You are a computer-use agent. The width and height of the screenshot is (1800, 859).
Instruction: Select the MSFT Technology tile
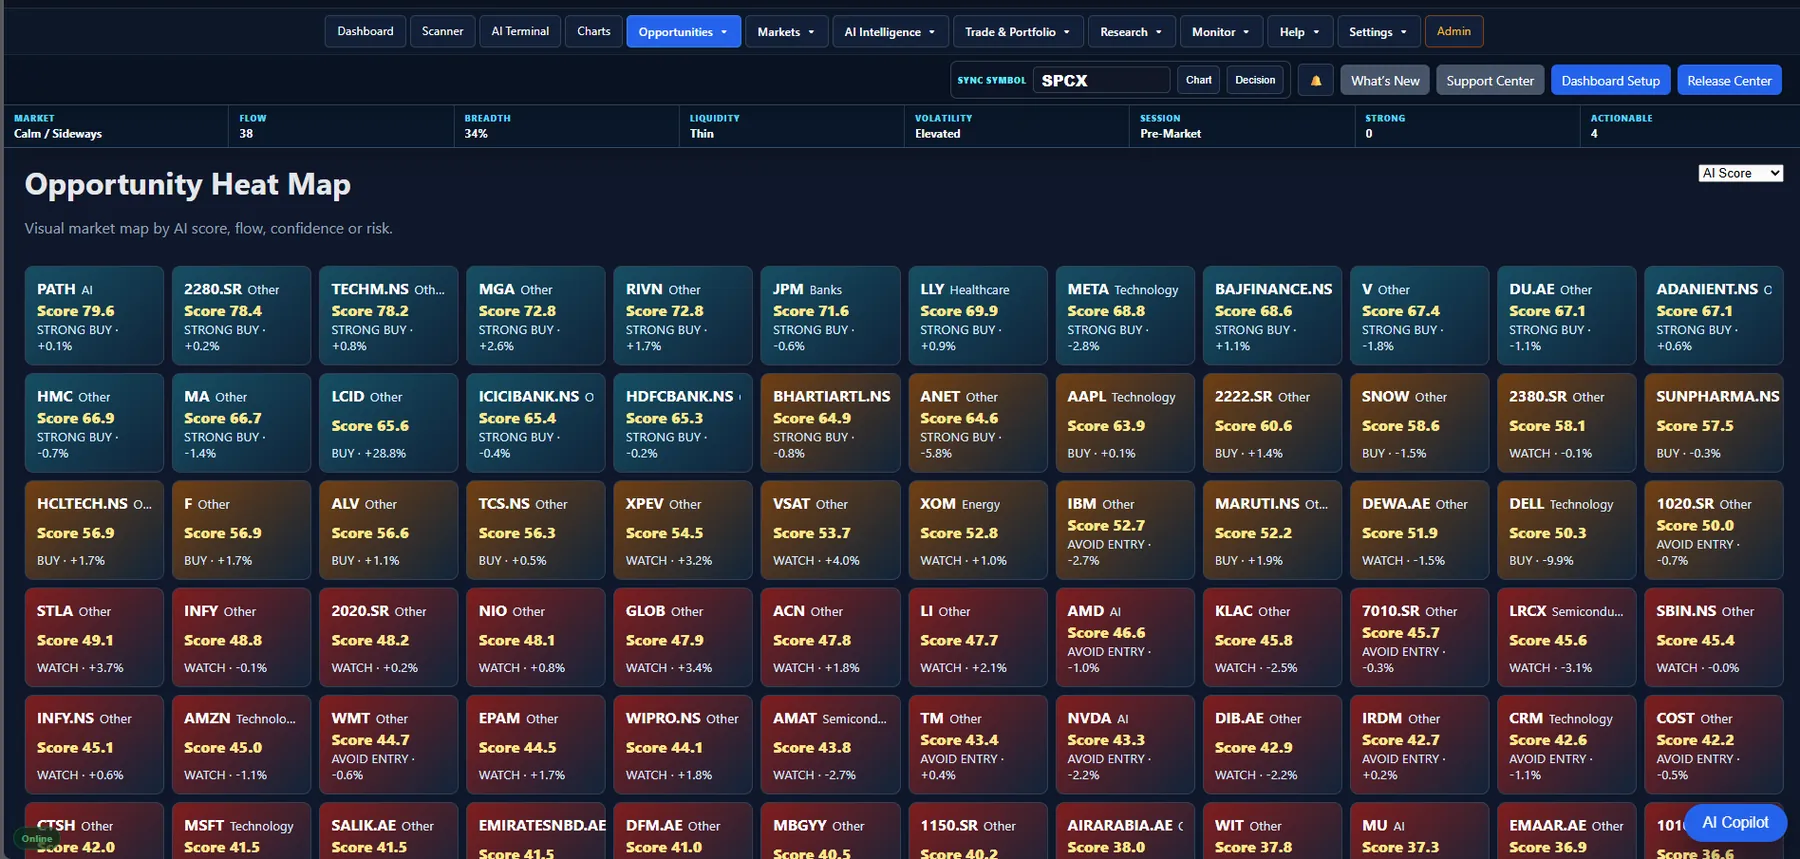coord(241,831)
